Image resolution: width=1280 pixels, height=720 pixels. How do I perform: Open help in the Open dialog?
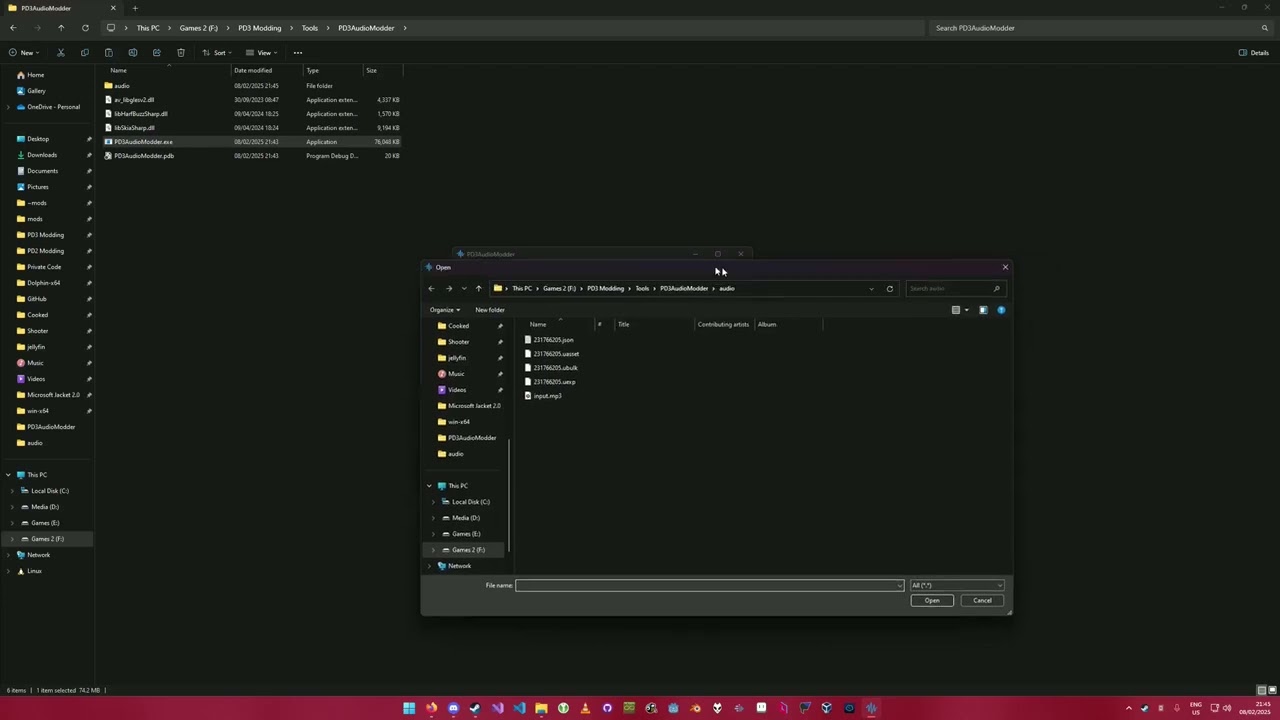[x=1001, y=310]
